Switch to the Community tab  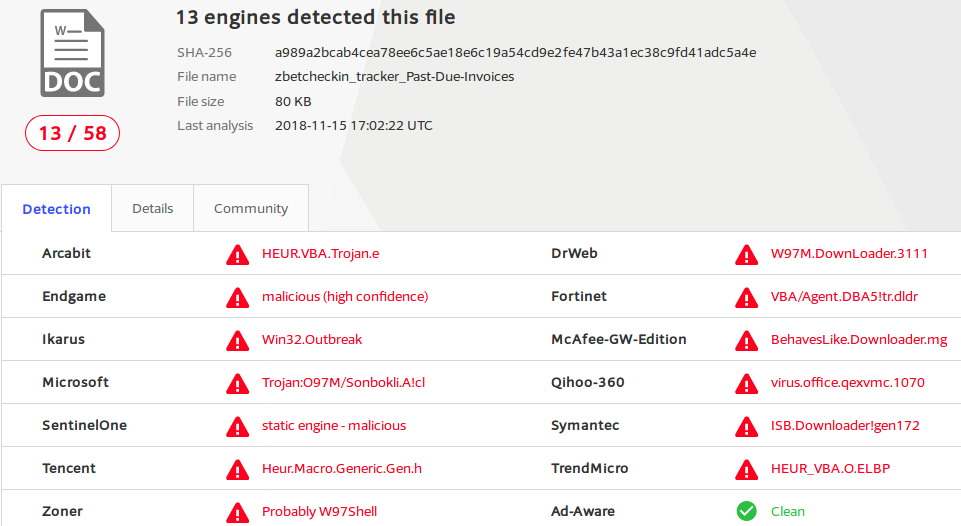click(251, 208)
